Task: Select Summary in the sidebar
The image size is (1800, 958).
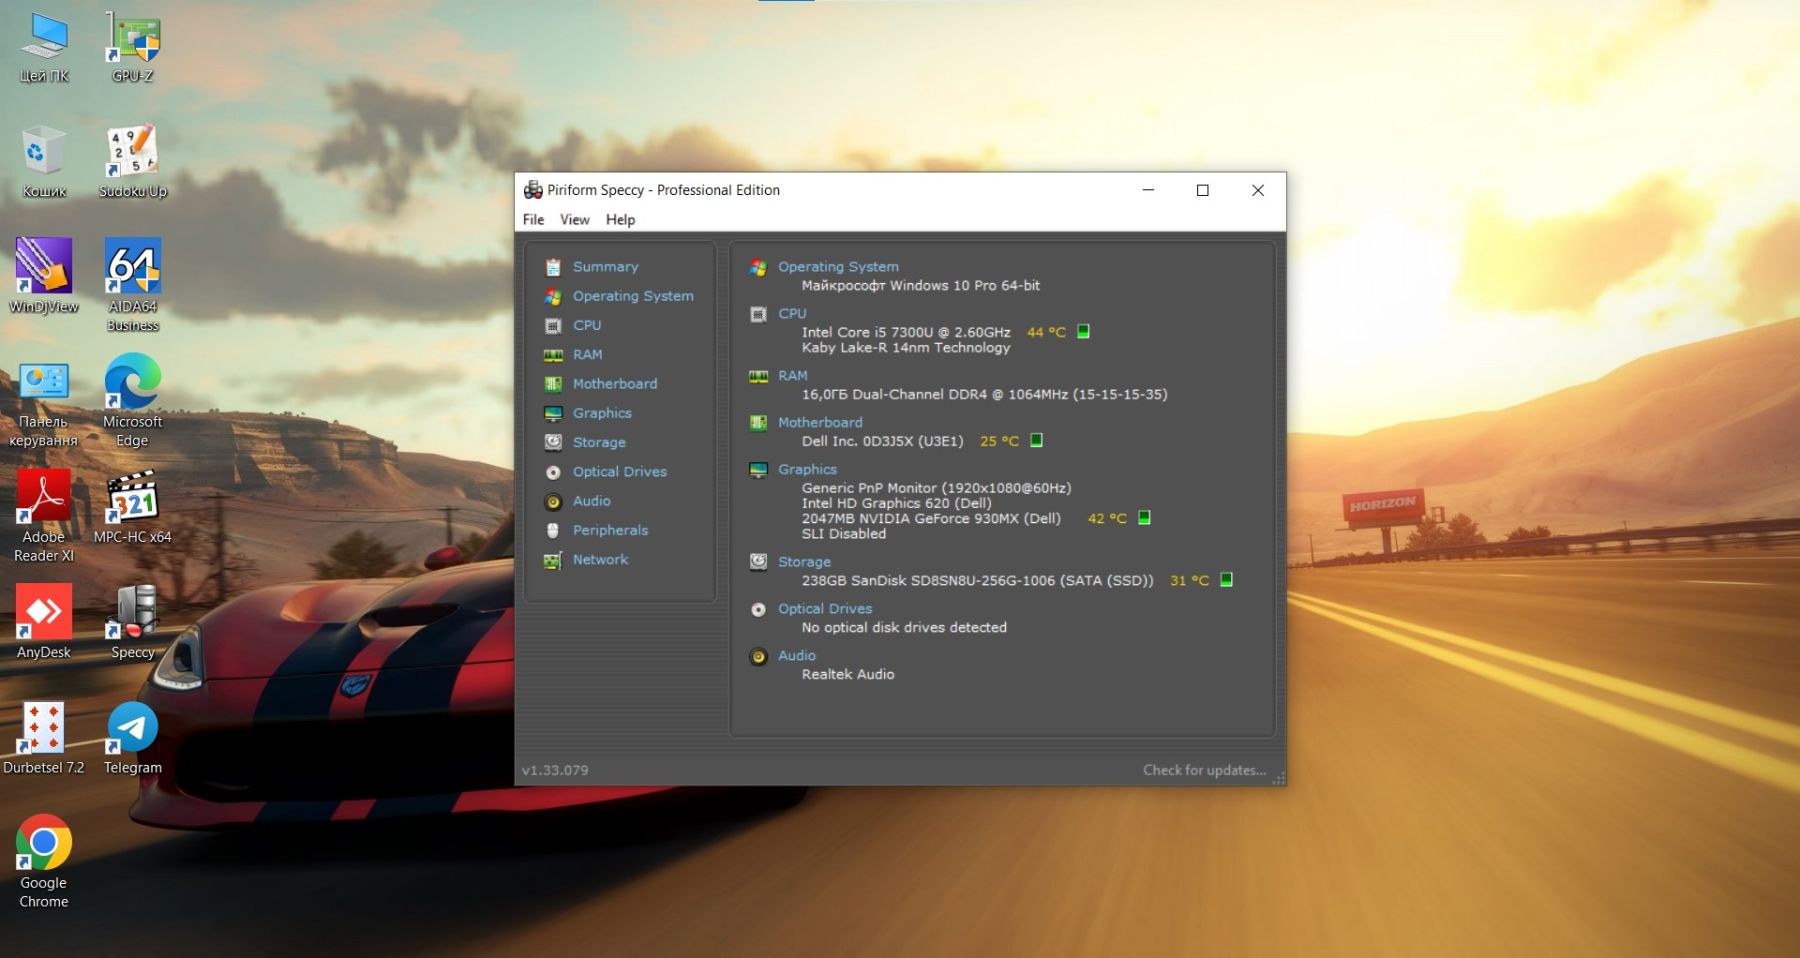Action: point(605,267)
